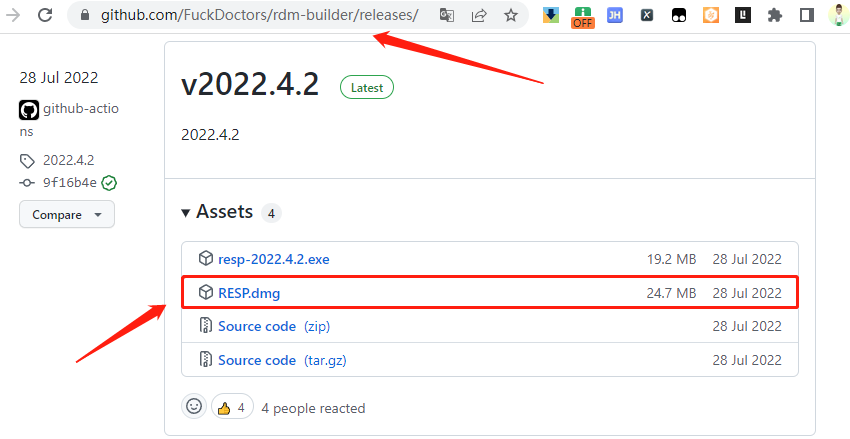Go forward with the browser arrow
This screenshot has height=439, width=850.
click(12, 15)
